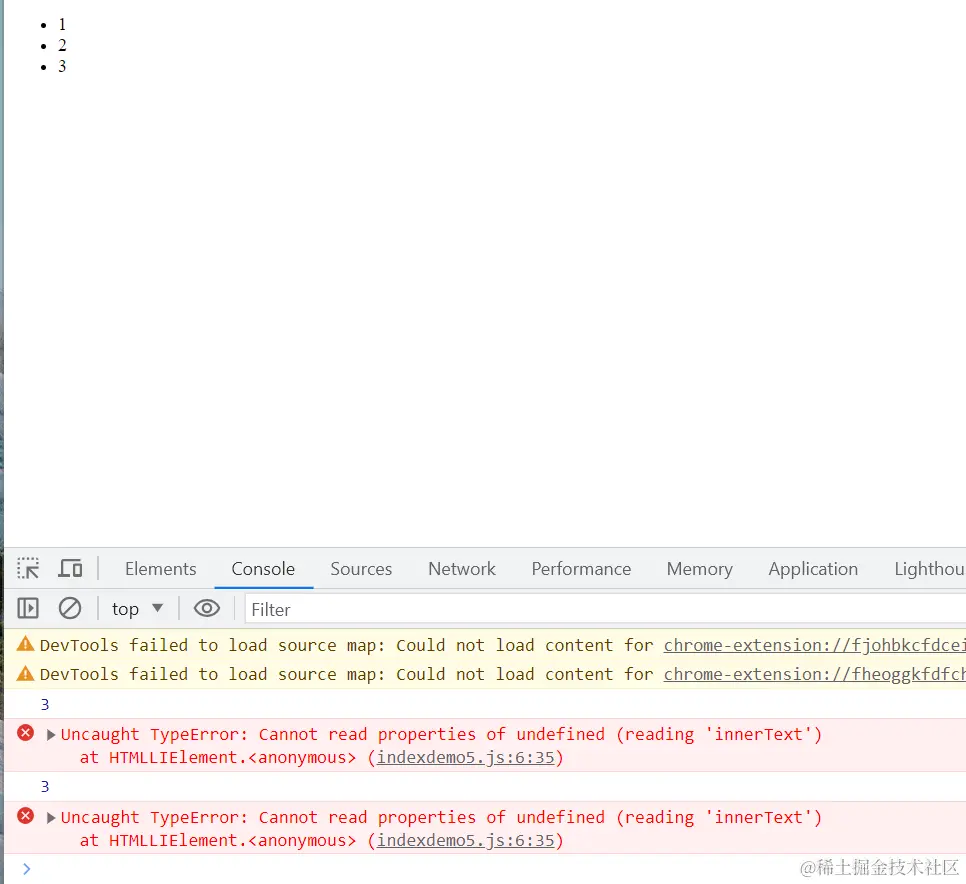Clear console with the ban icon
The image size is (966, 884).
[x=70, y=609]
